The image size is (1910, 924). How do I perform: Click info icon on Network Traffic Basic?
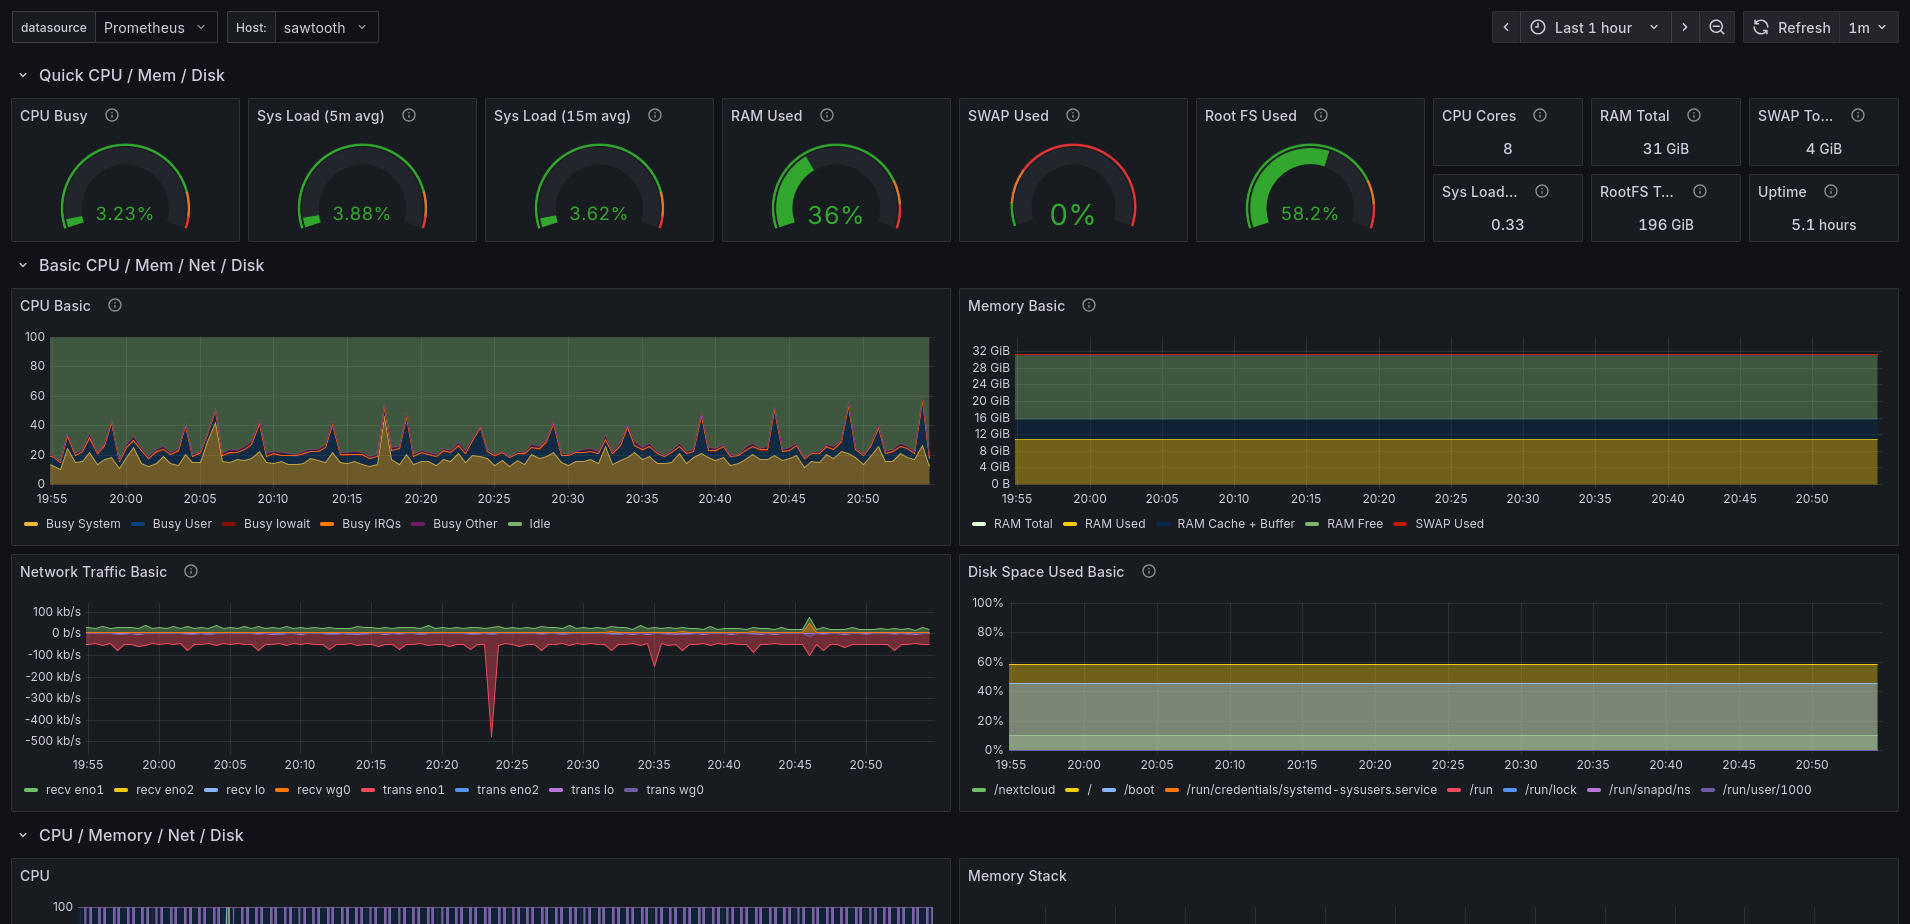click(x=191, y=572)
